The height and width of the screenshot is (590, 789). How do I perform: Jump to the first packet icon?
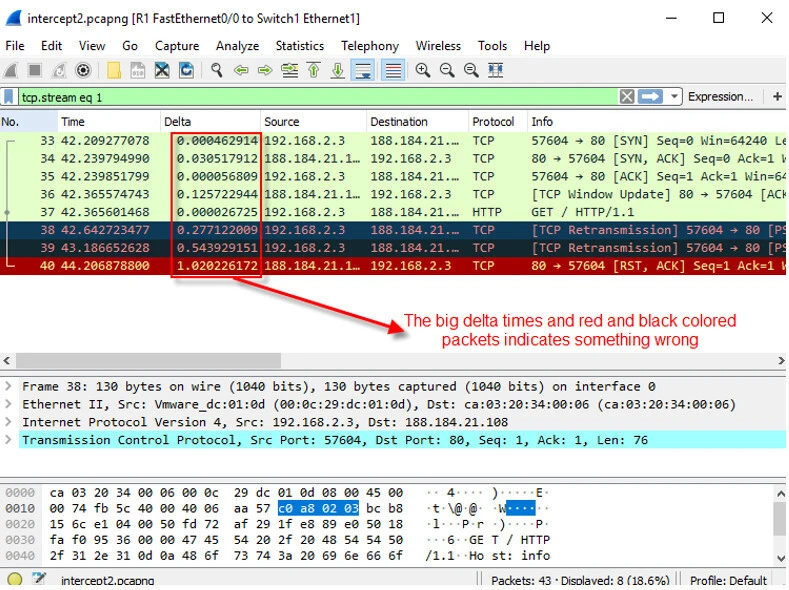[314, 70]
